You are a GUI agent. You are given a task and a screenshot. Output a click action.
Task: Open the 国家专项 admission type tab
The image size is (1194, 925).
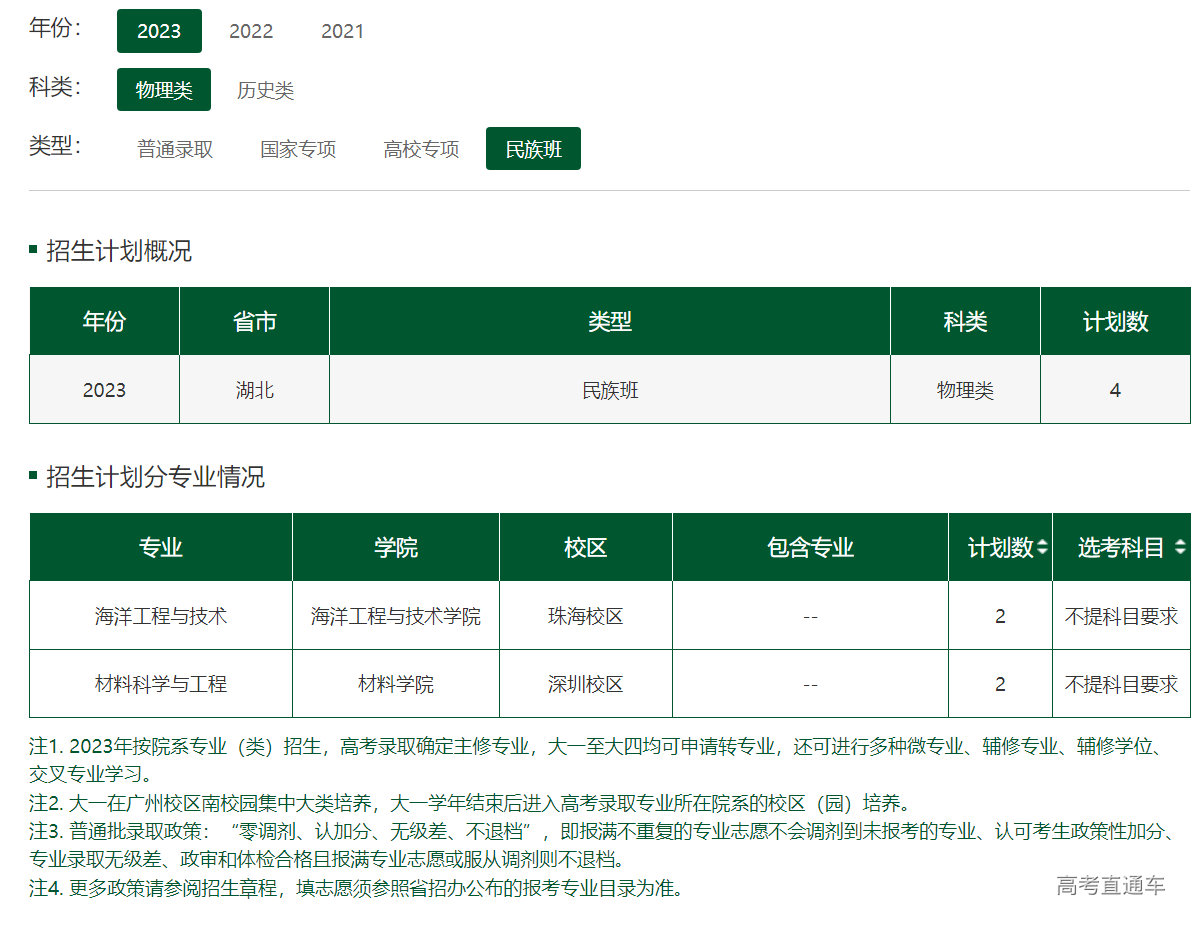point(298,149)
